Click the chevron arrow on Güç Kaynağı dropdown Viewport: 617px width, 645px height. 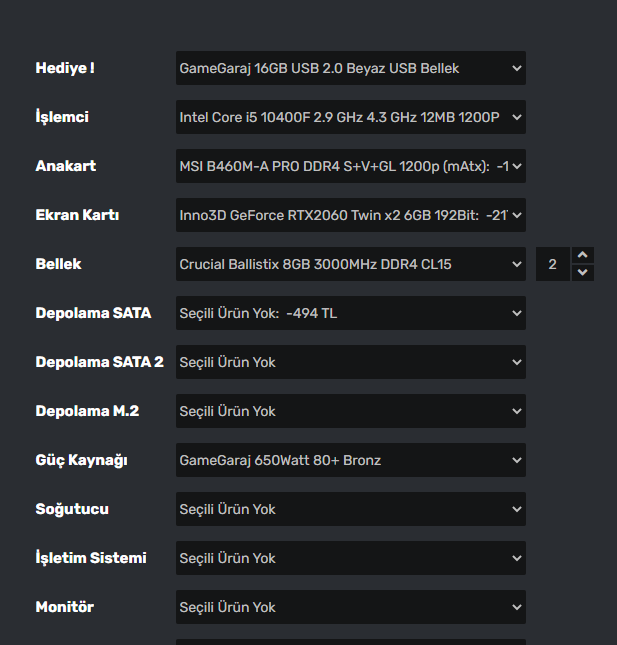pos(516,460)
